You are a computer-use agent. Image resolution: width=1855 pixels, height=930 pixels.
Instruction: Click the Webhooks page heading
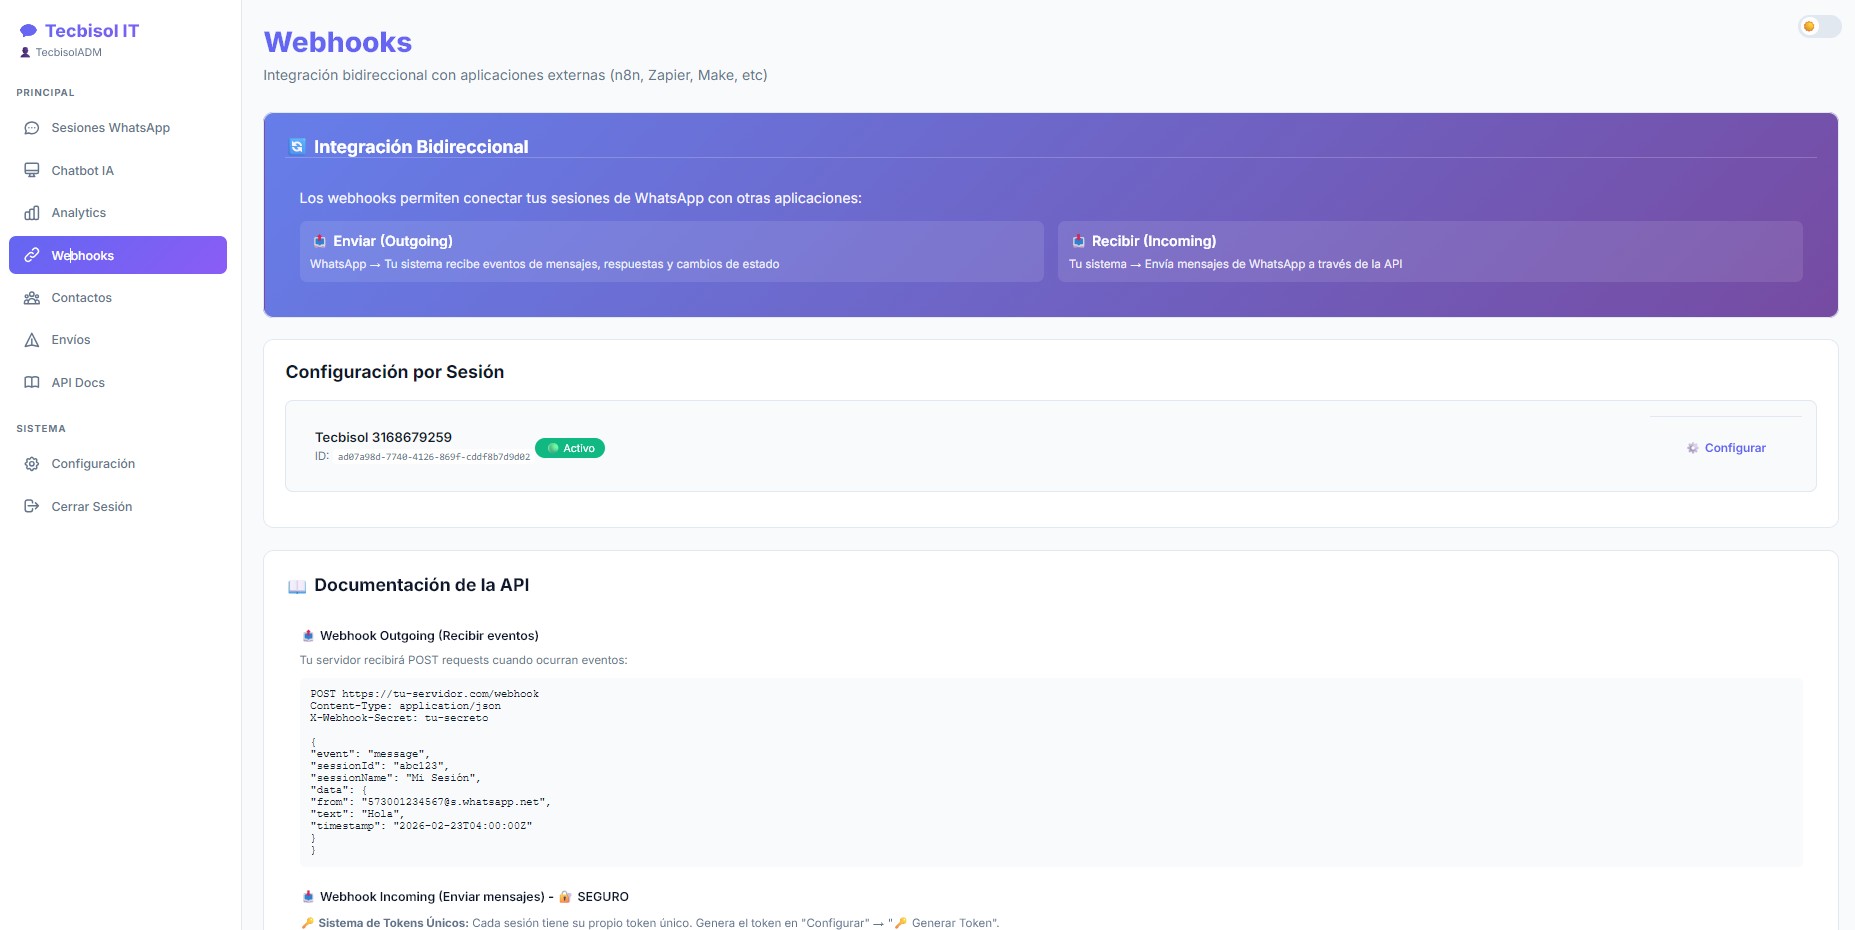click(338, 42)
